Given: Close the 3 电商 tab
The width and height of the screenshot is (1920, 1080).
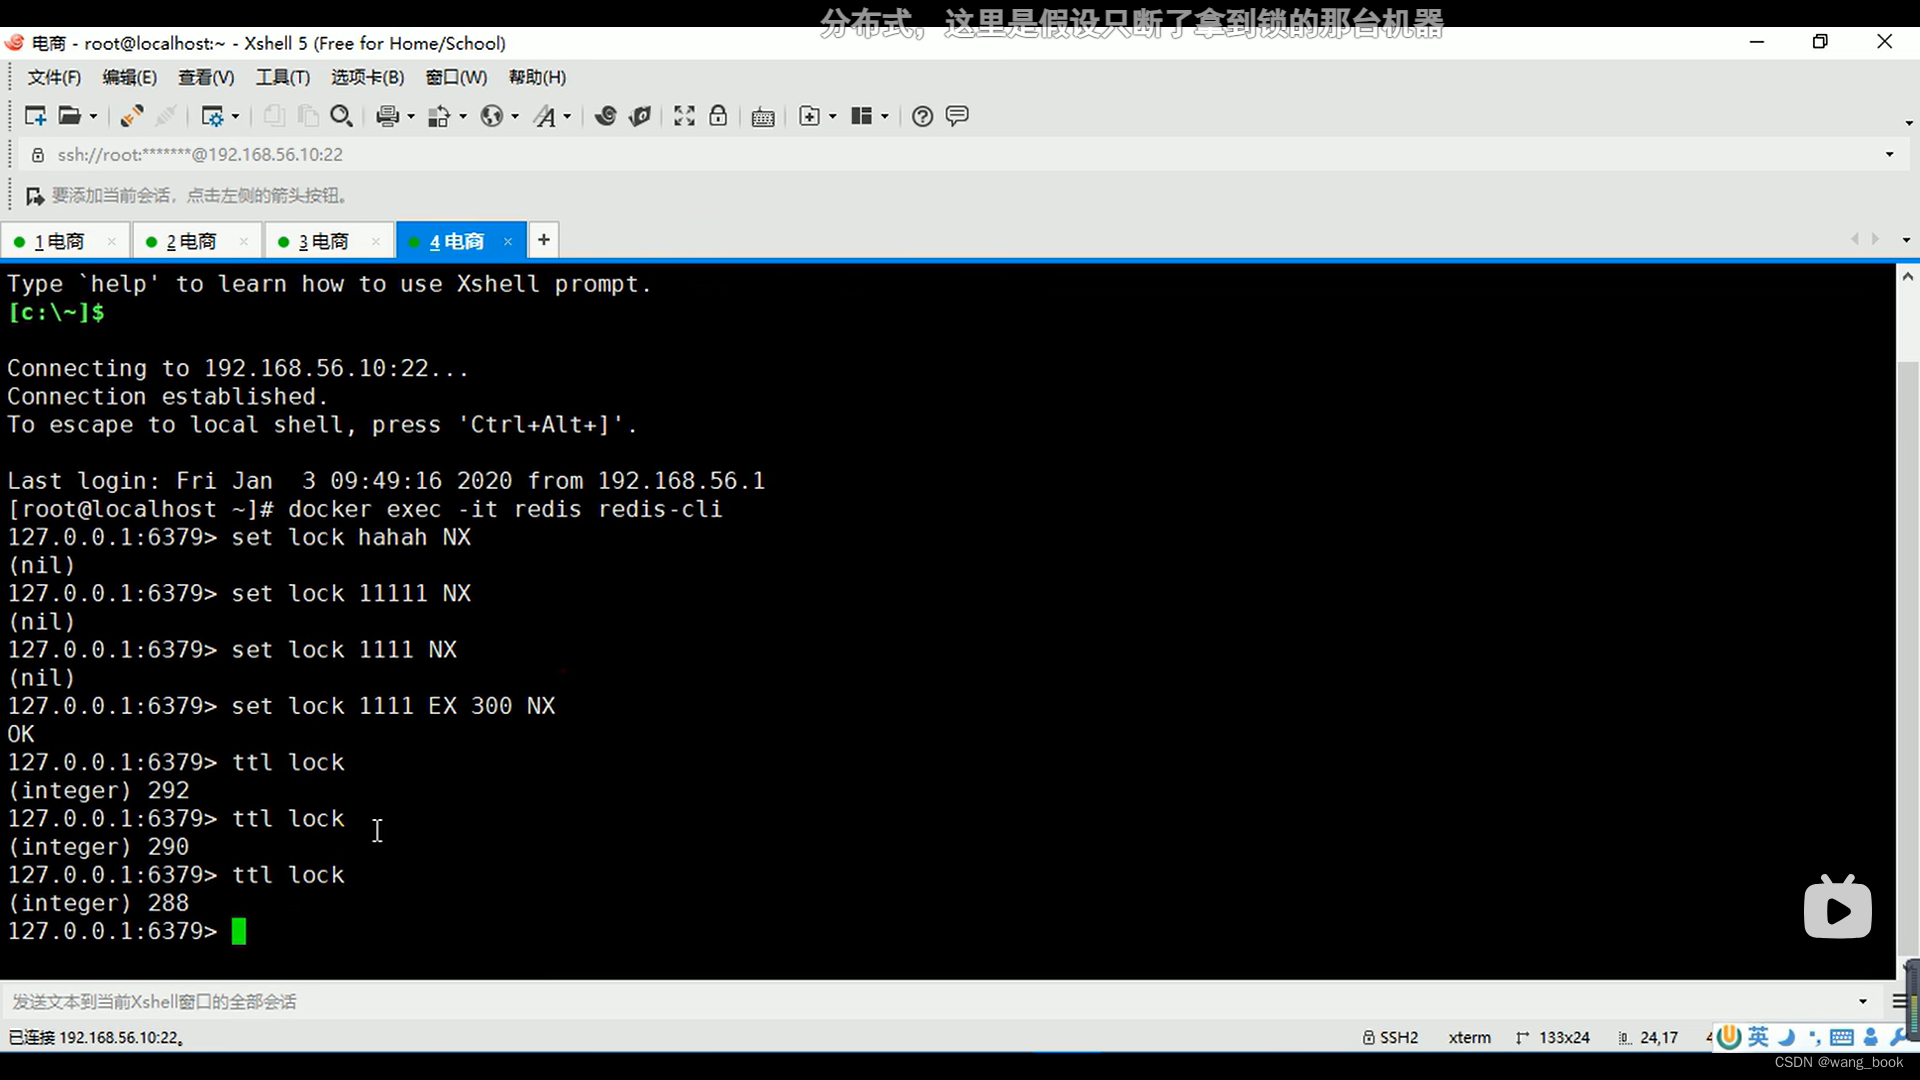Looking at the screenshot, I should pos(376,241).
